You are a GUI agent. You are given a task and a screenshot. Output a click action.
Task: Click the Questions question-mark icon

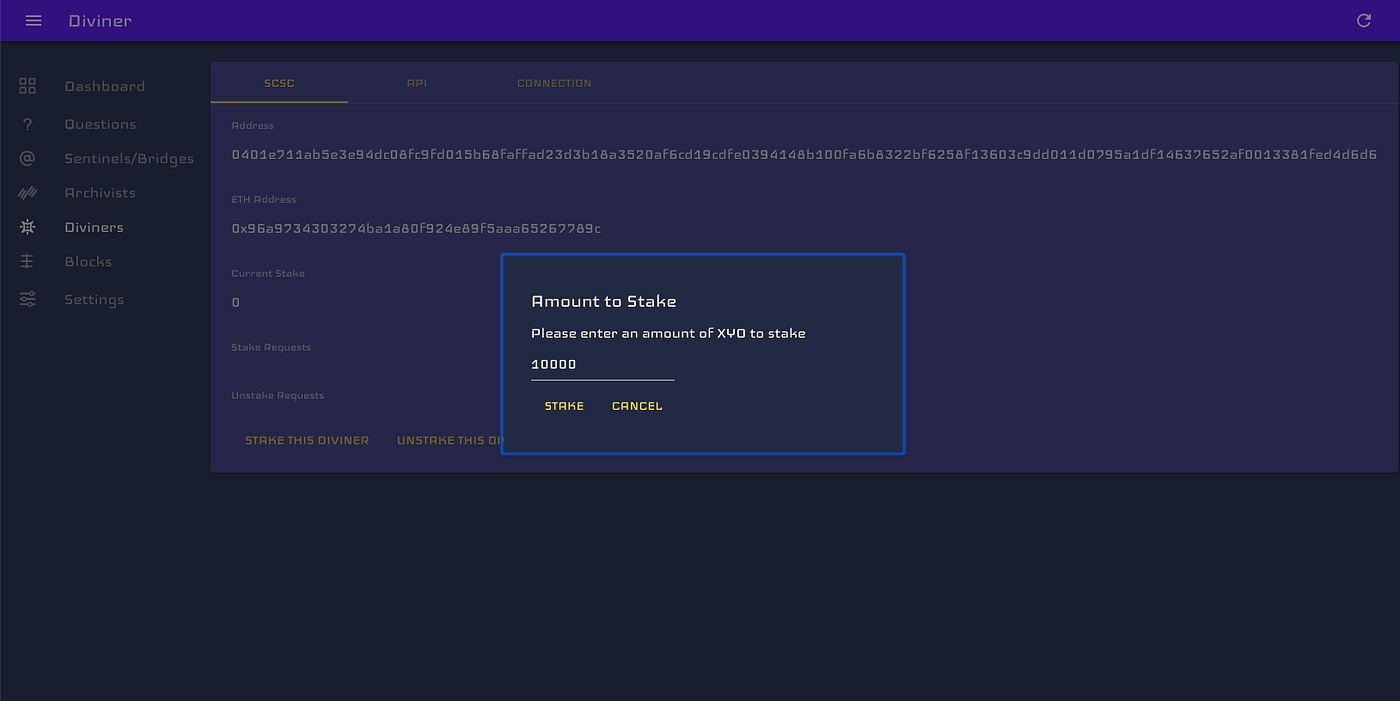(x=28, y=124)
